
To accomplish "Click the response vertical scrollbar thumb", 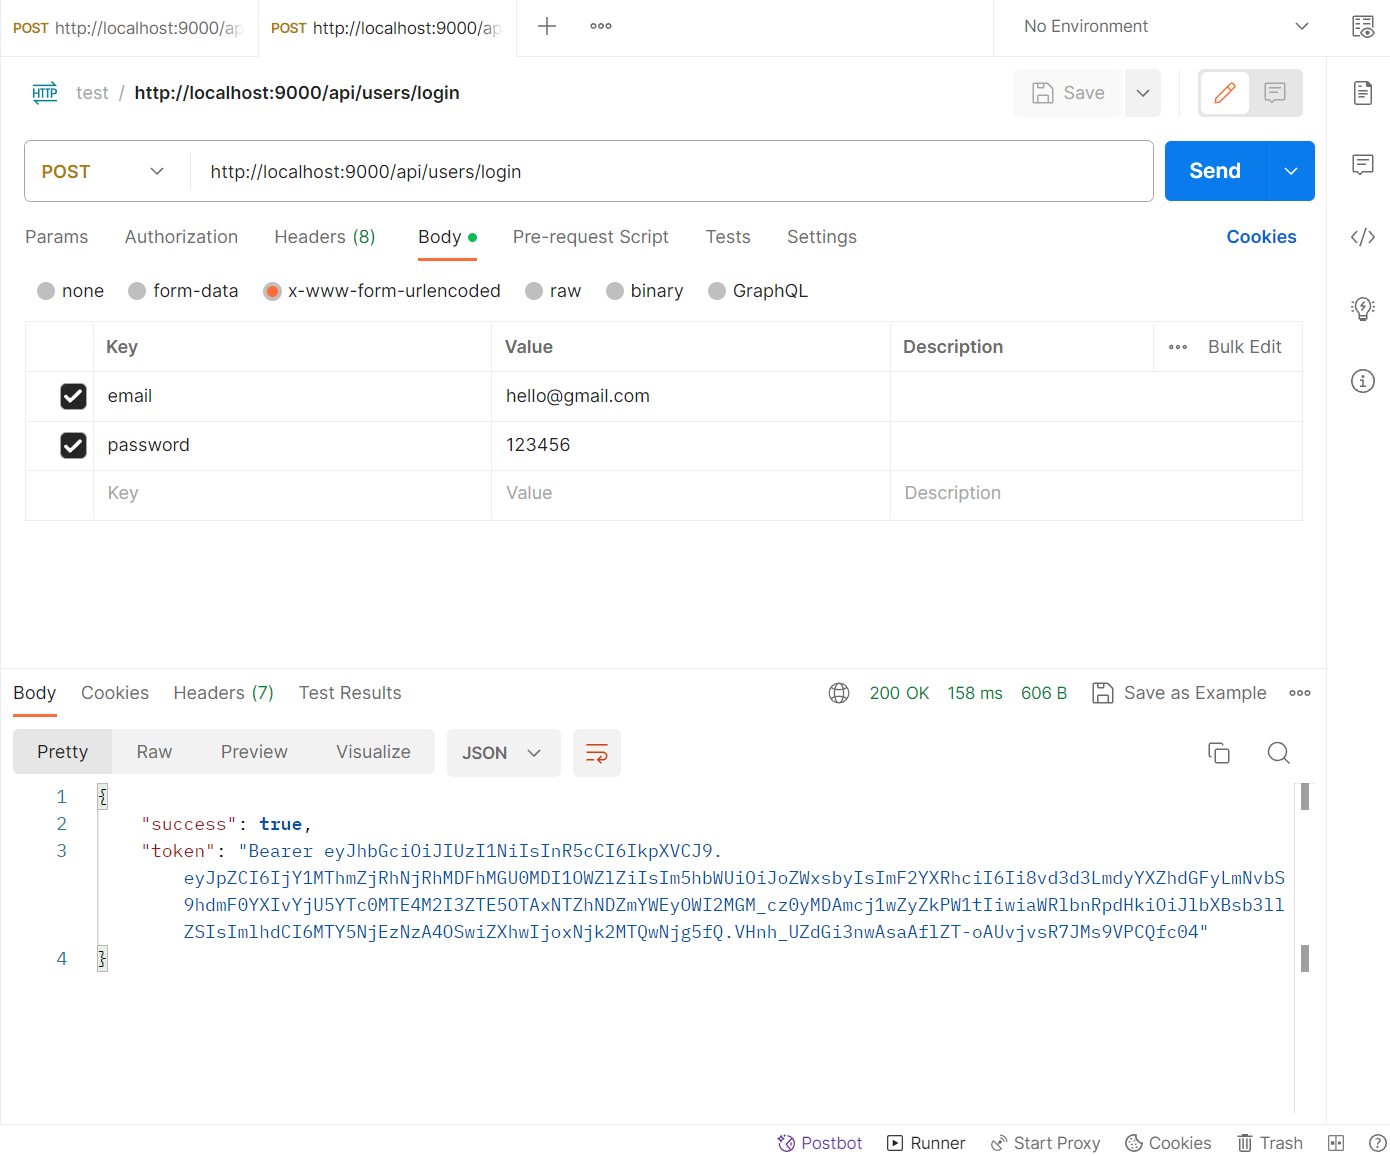I will click(1304, 797).
